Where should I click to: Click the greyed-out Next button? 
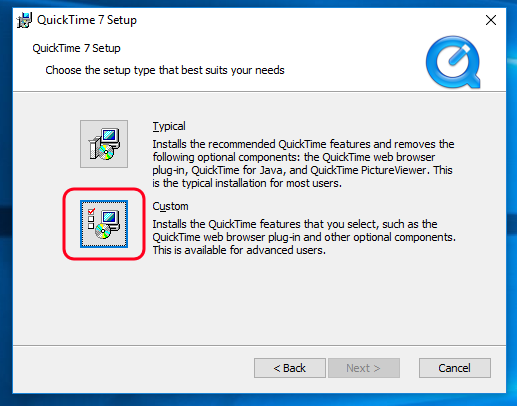pos(364,368)
